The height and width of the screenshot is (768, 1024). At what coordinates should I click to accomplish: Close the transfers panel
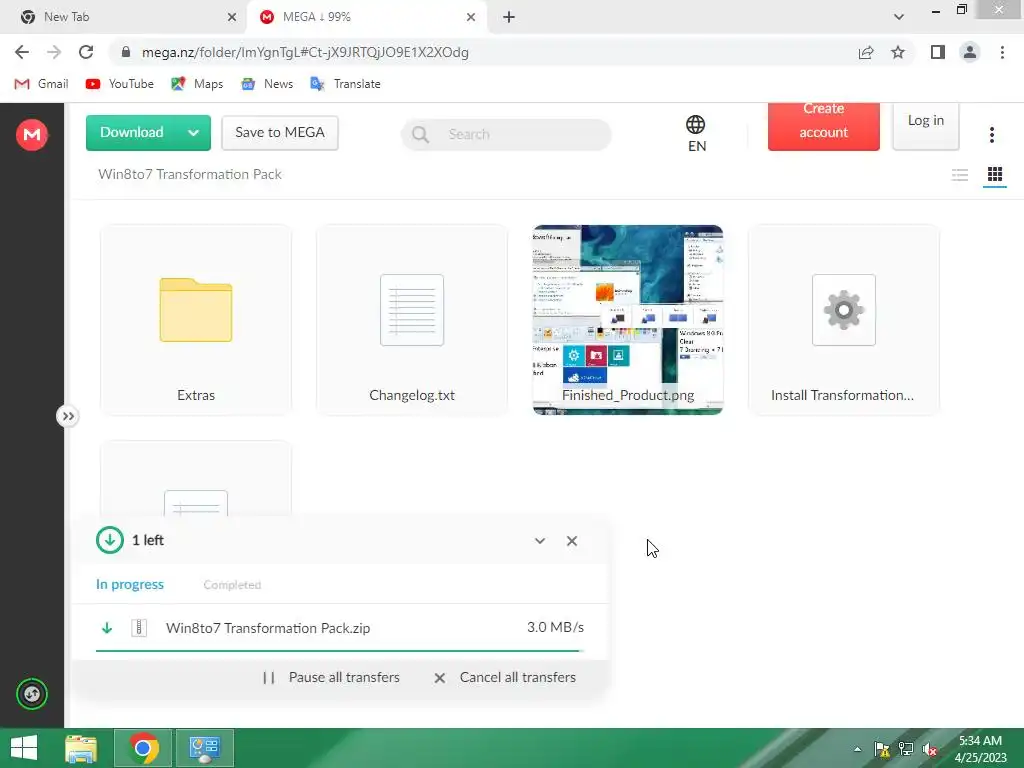point(571,541)
